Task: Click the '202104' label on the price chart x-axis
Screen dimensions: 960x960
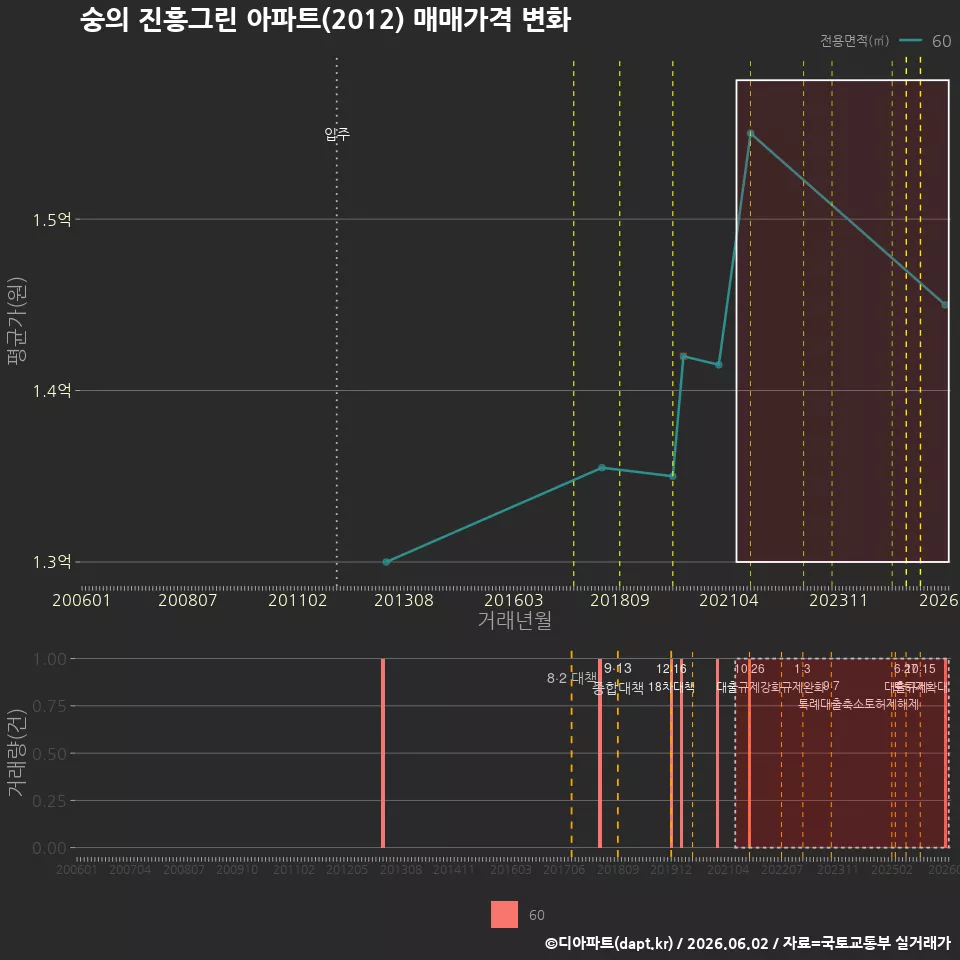Action: point(729,600)
